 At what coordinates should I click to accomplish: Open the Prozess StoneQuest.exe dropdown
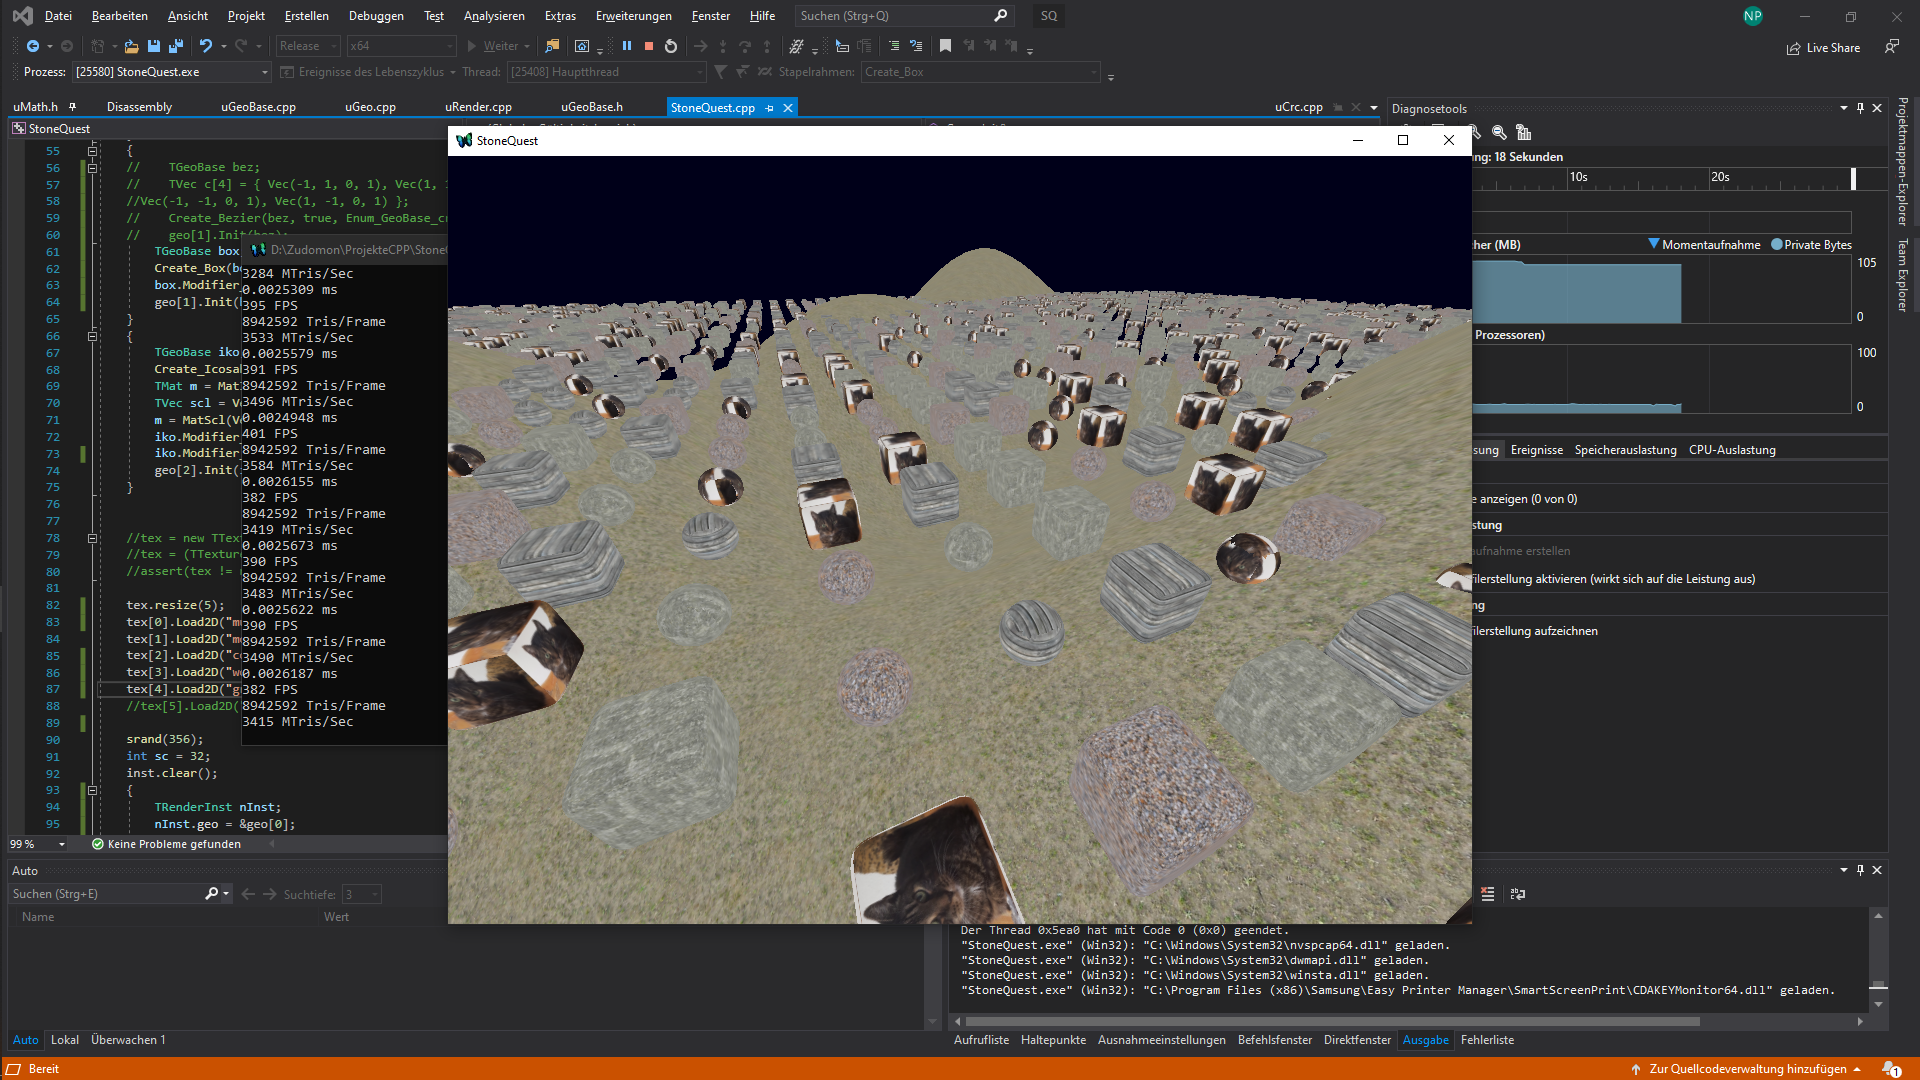pos(265,72)
